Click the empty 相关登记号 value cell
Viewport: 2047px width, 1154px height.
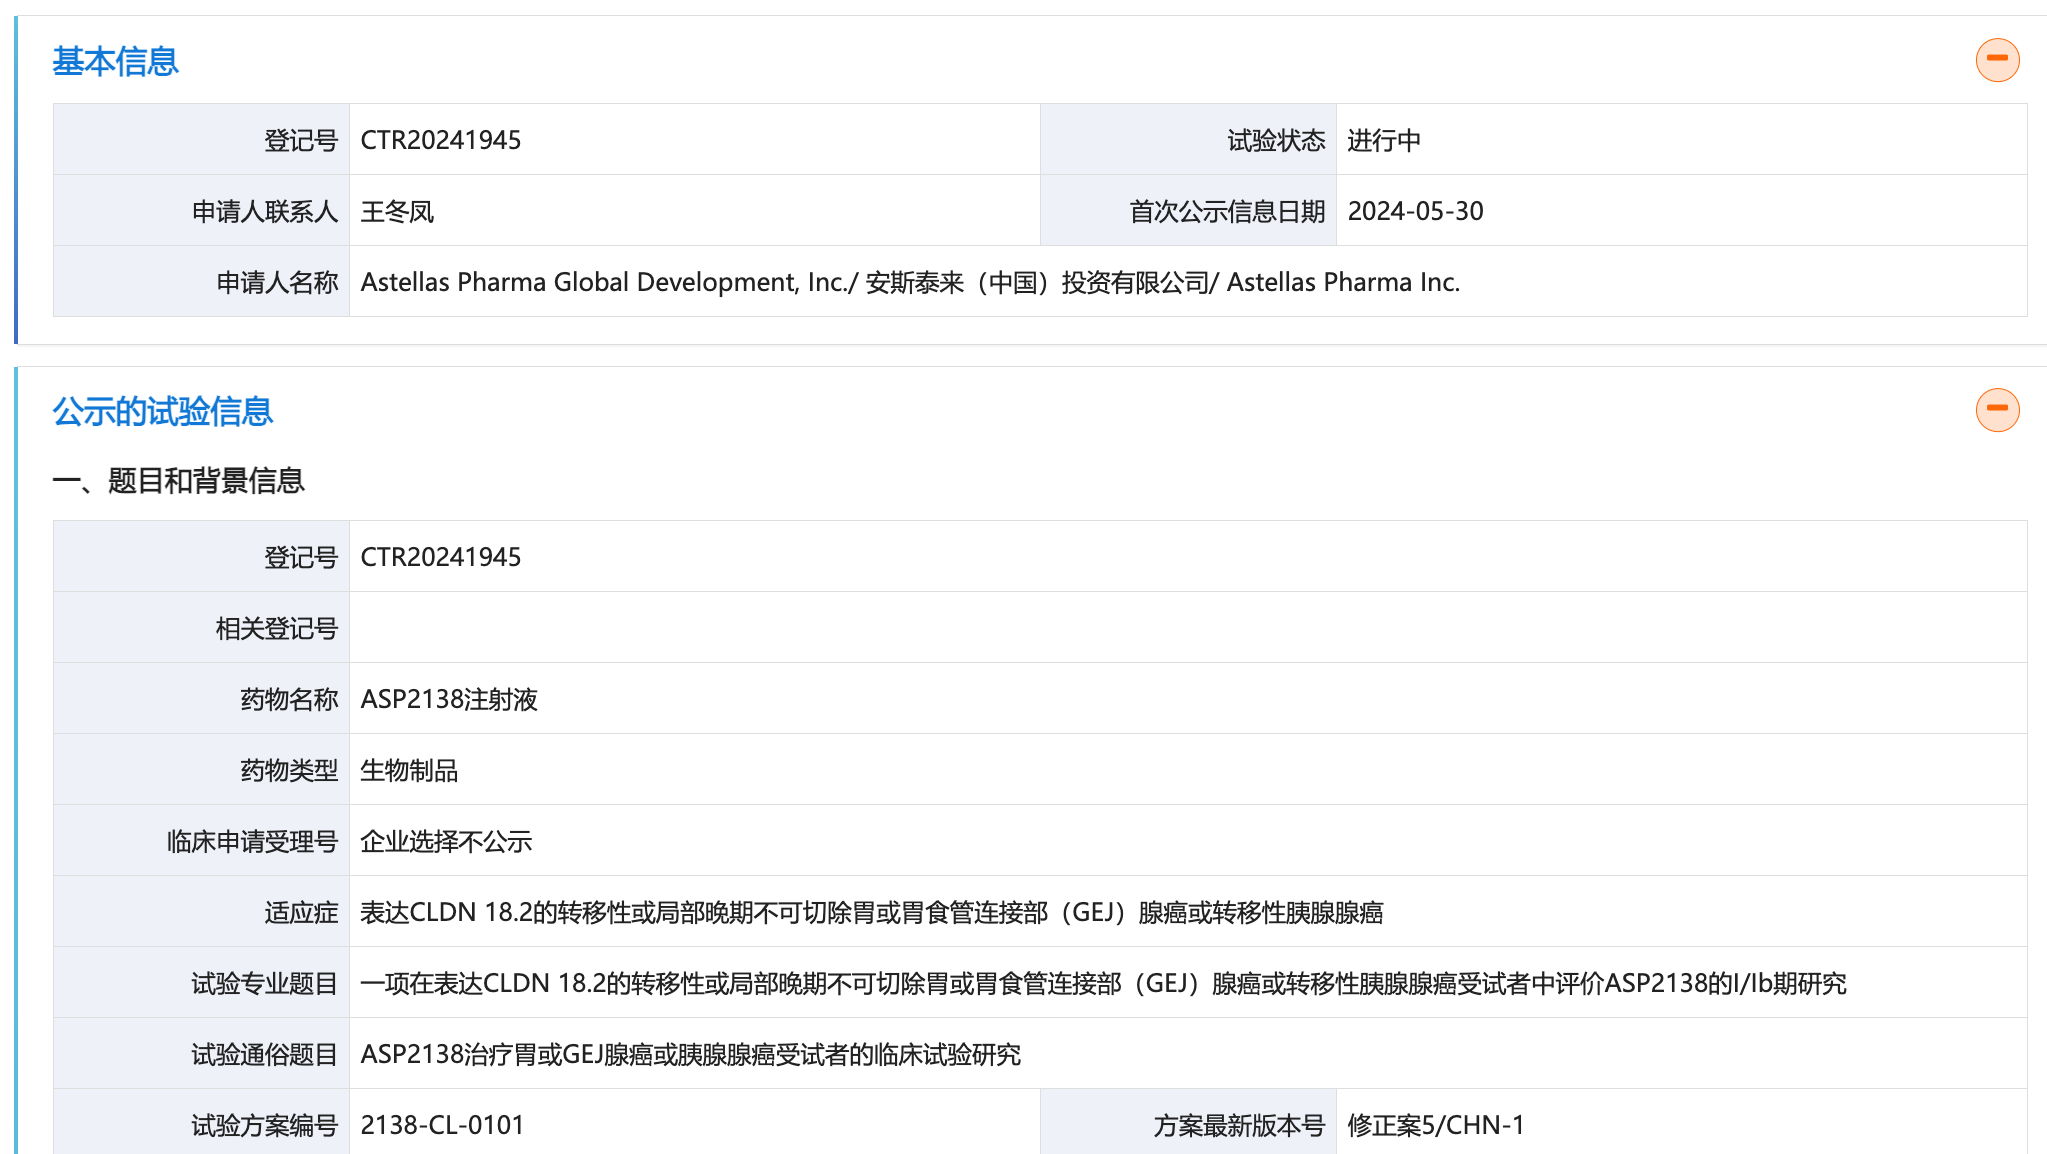pyautogui.click(x=1188, y=628)
